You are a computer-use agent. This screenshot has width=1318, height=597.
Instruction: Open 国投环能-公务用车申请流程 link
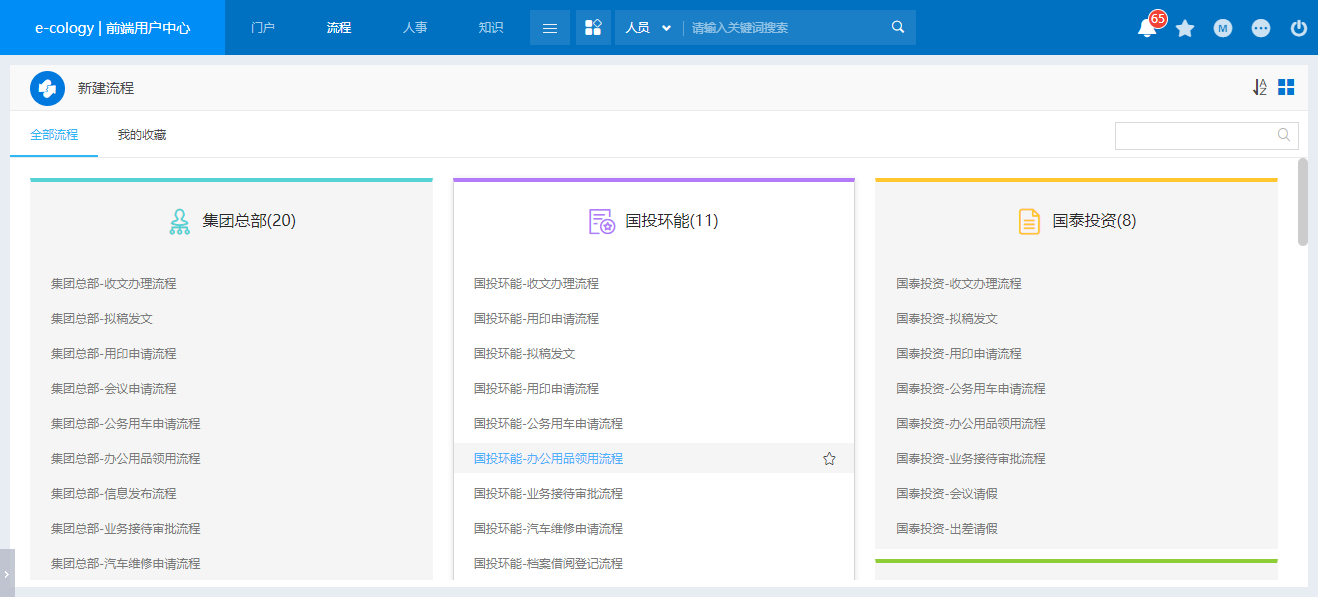[548, 424]
